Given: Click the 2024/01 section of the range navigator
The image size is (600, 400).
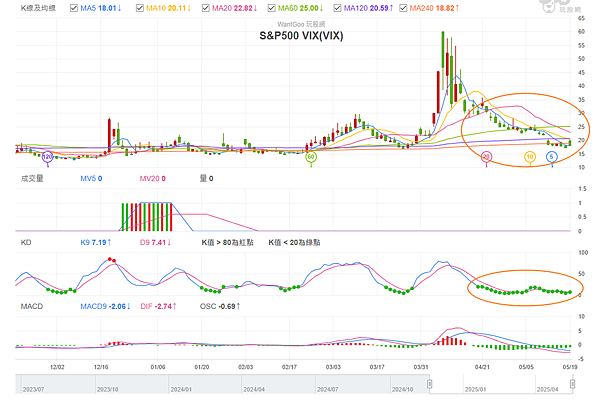Looking at the screenshot, I should point(205,384).
